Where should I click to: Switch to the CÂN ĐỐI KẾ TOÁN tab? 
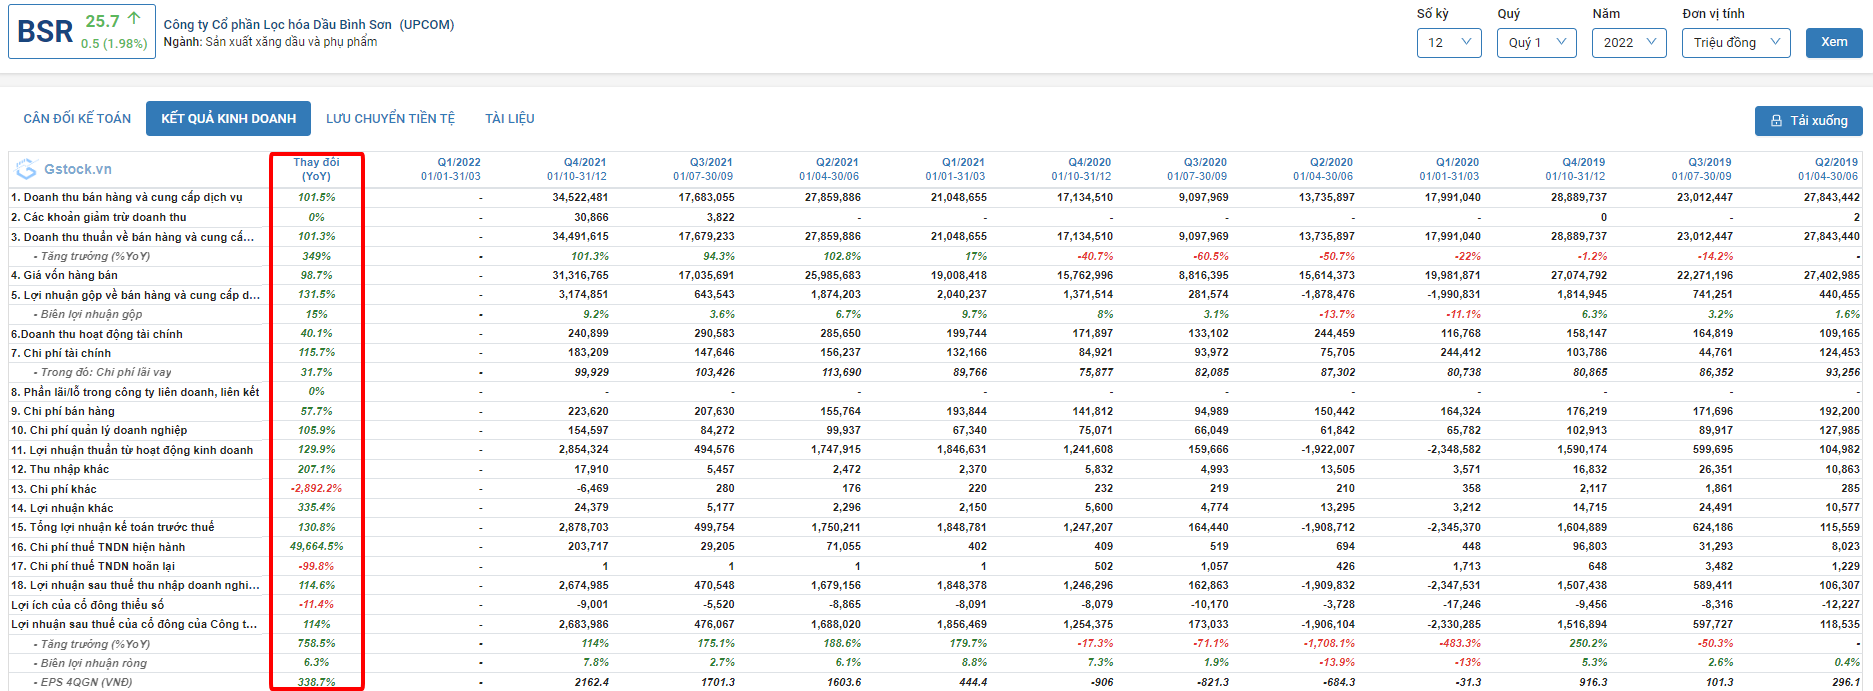pyautogui.click(x=77, y=119)
